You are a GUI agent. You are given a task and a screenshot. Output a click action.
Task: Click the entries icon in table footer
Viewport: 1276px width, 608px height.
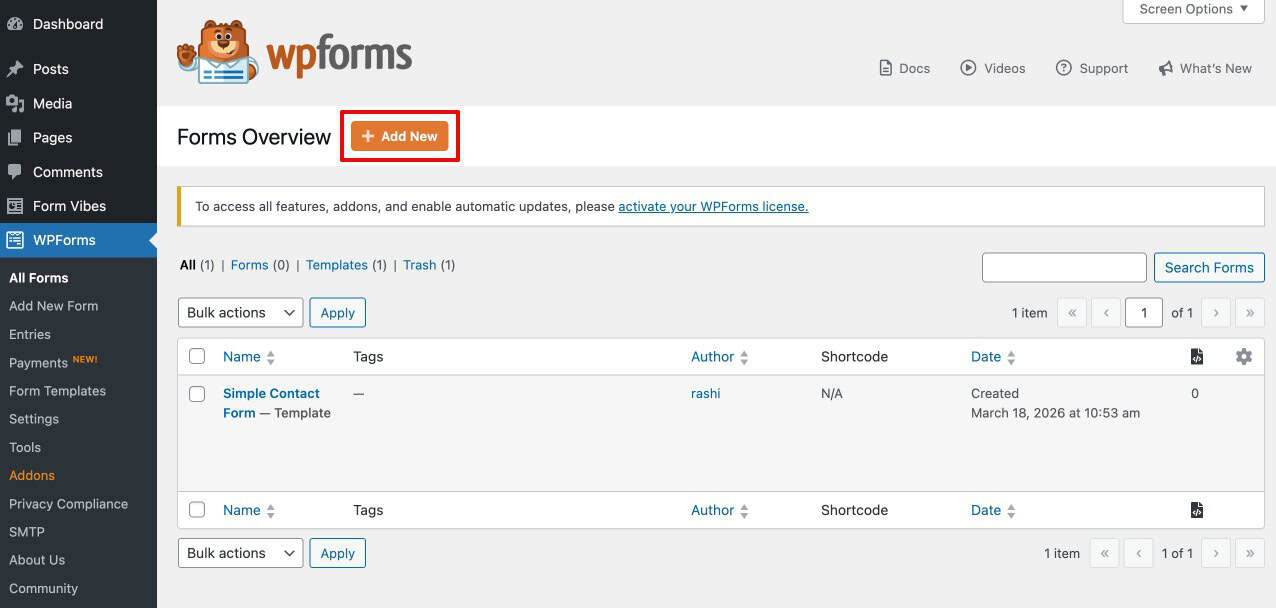1197,510
